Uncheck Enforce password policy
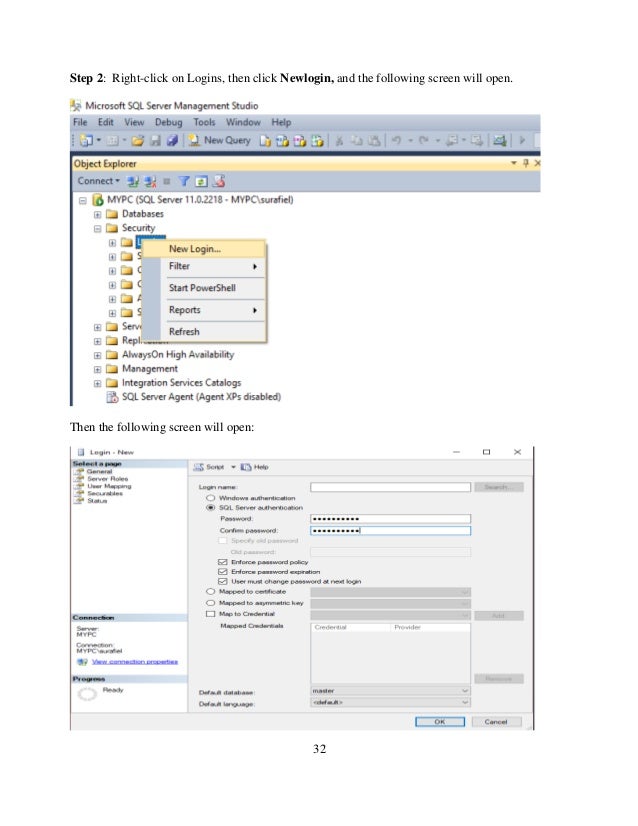The height and width of the screenshot is (826, 638). [x=222, y=563]
